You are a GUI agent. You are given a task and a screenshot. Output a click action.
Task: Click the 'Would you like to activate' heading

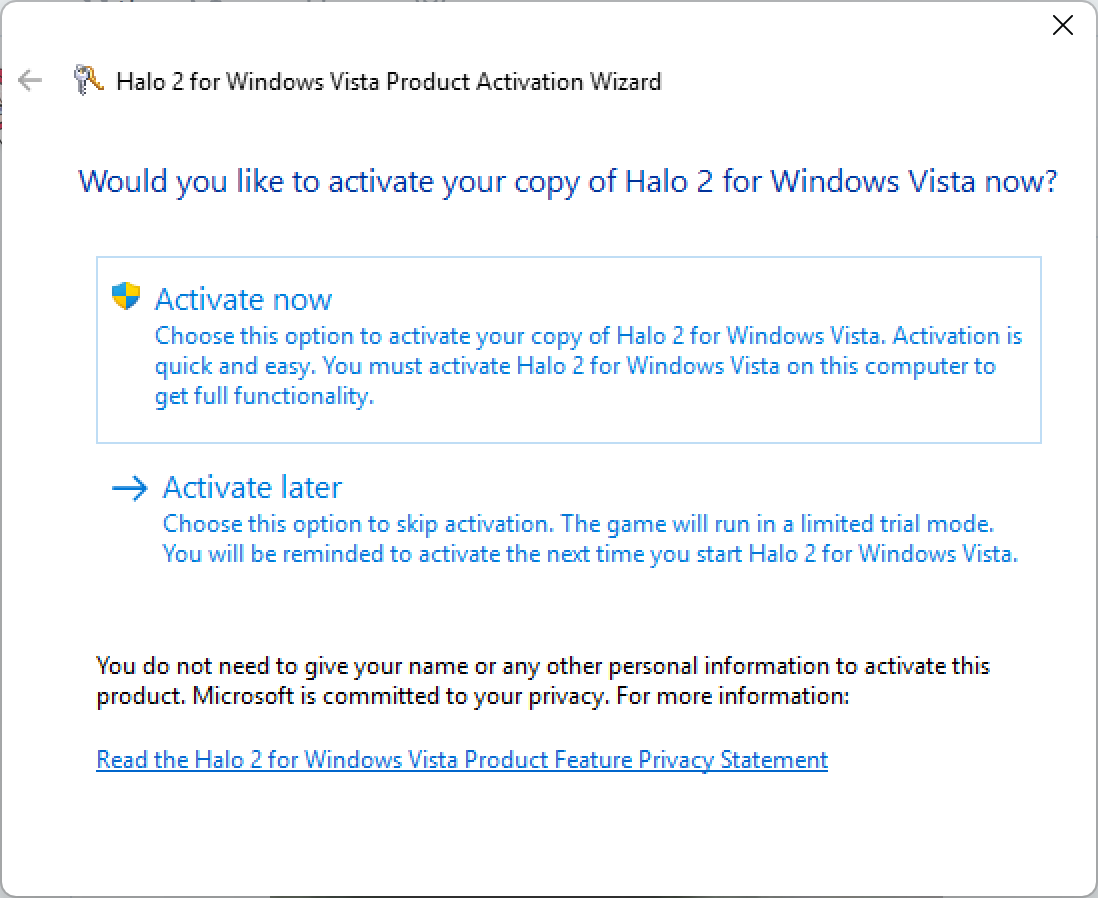pos(567,182)
